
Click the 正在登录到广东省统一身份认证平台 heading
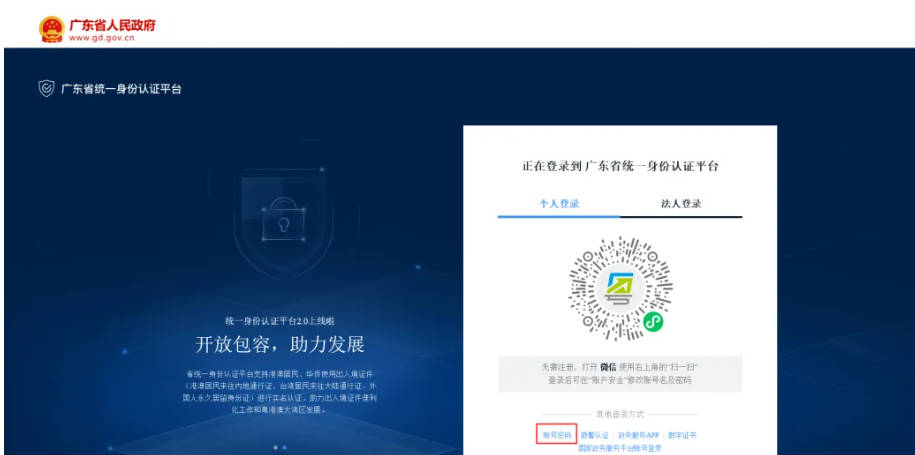click(620, 166)
